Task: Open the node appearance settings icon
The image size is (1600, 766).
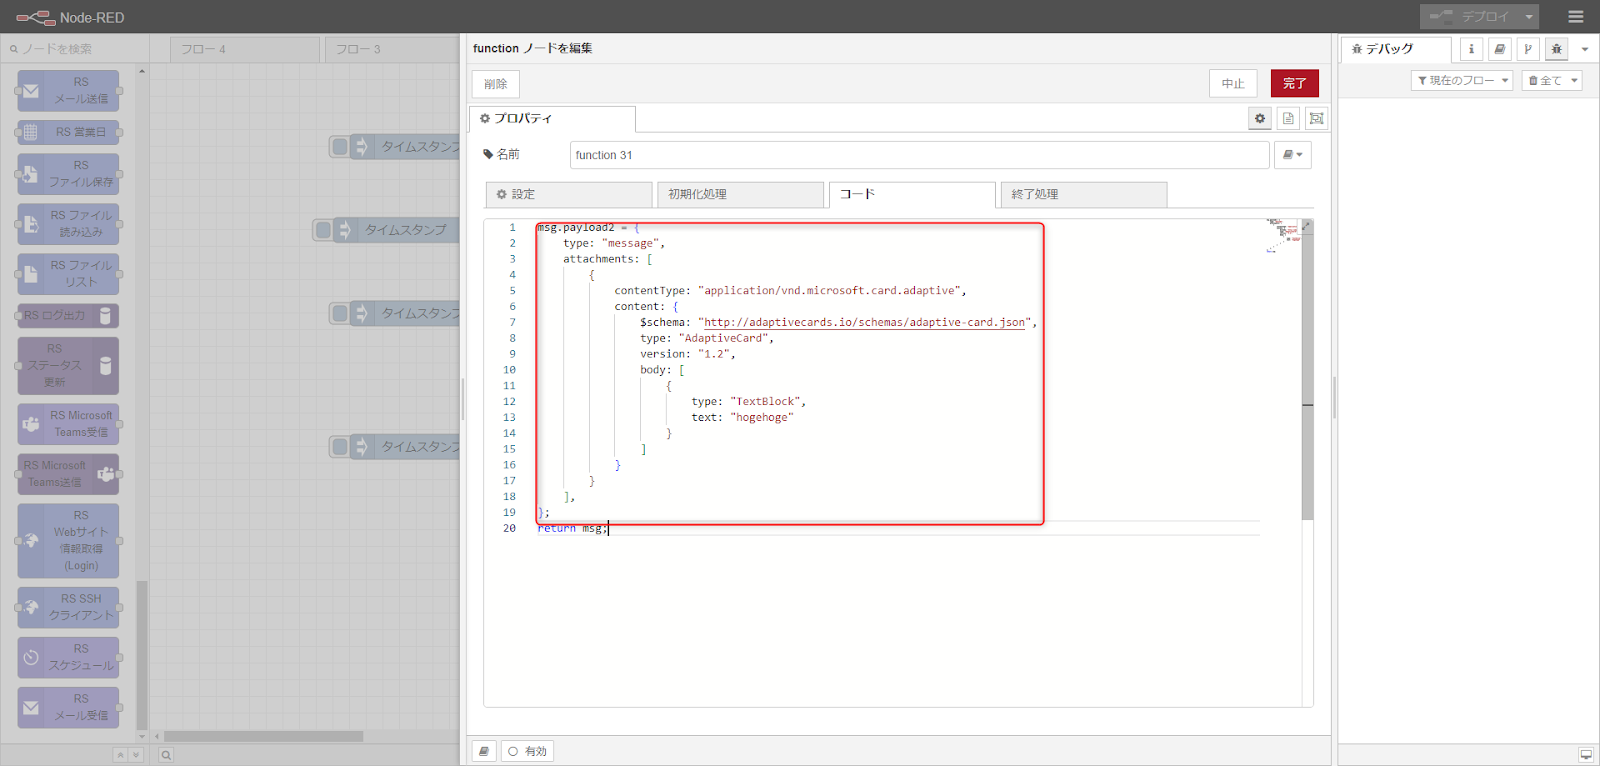Action: [1317, 118]
